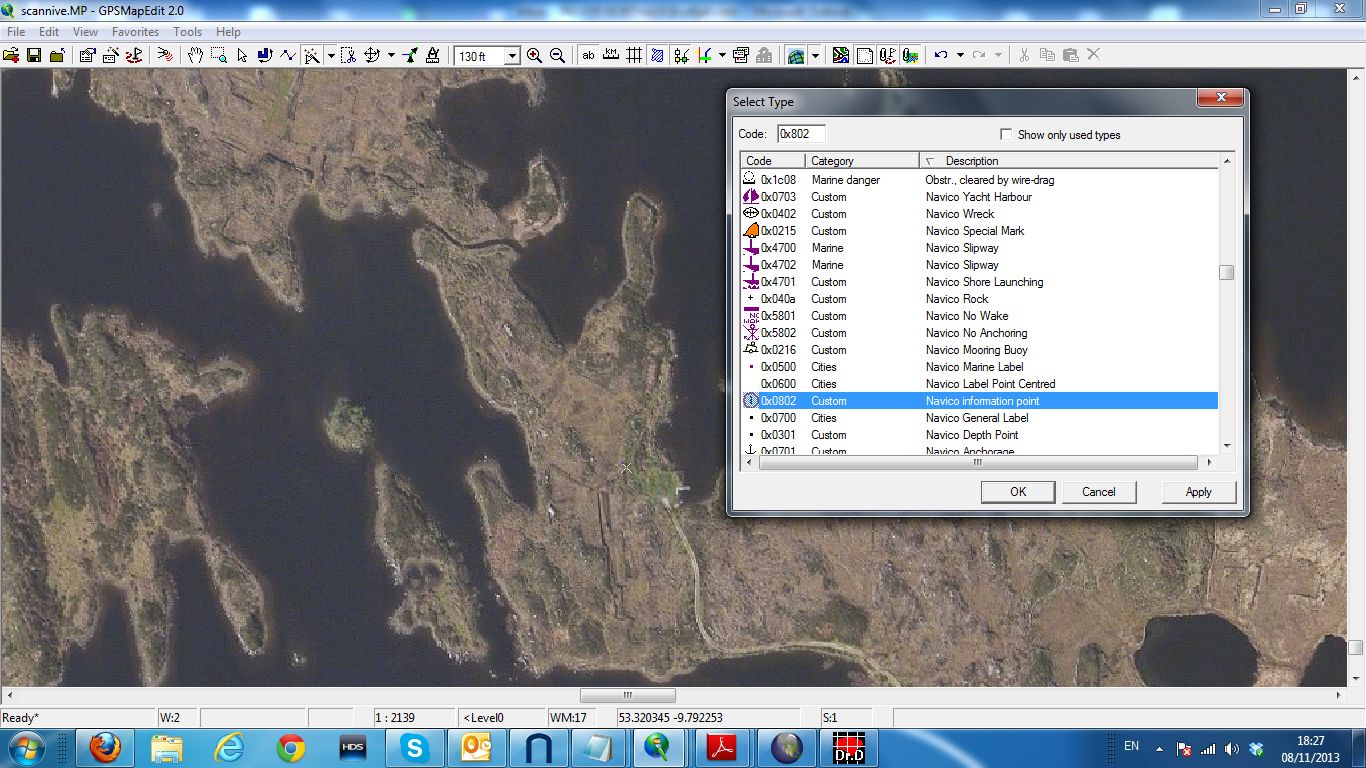This screenshot has width=1366, height=768.
Task: Click the OK button in Select Type
Action: point(1018,492)
